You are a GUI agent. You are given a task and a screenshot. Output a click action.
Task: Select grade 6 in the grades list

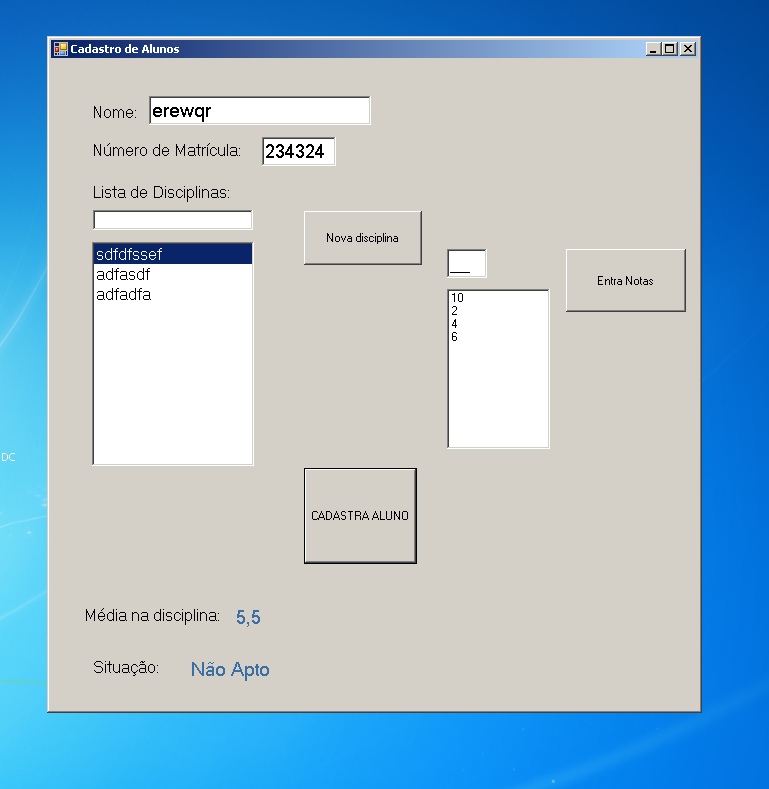pyautogui.click(x=455, y=337)
